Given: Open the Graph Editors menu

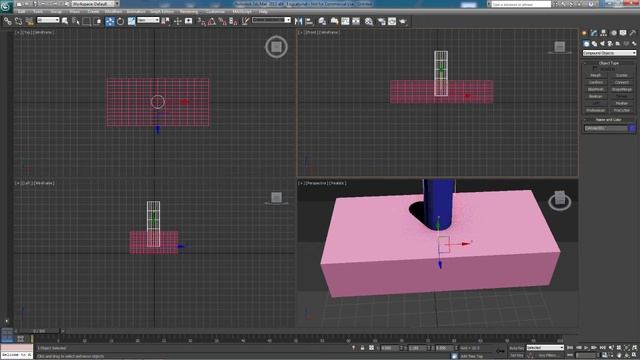Looking at the screenshot, I should 162,12.
